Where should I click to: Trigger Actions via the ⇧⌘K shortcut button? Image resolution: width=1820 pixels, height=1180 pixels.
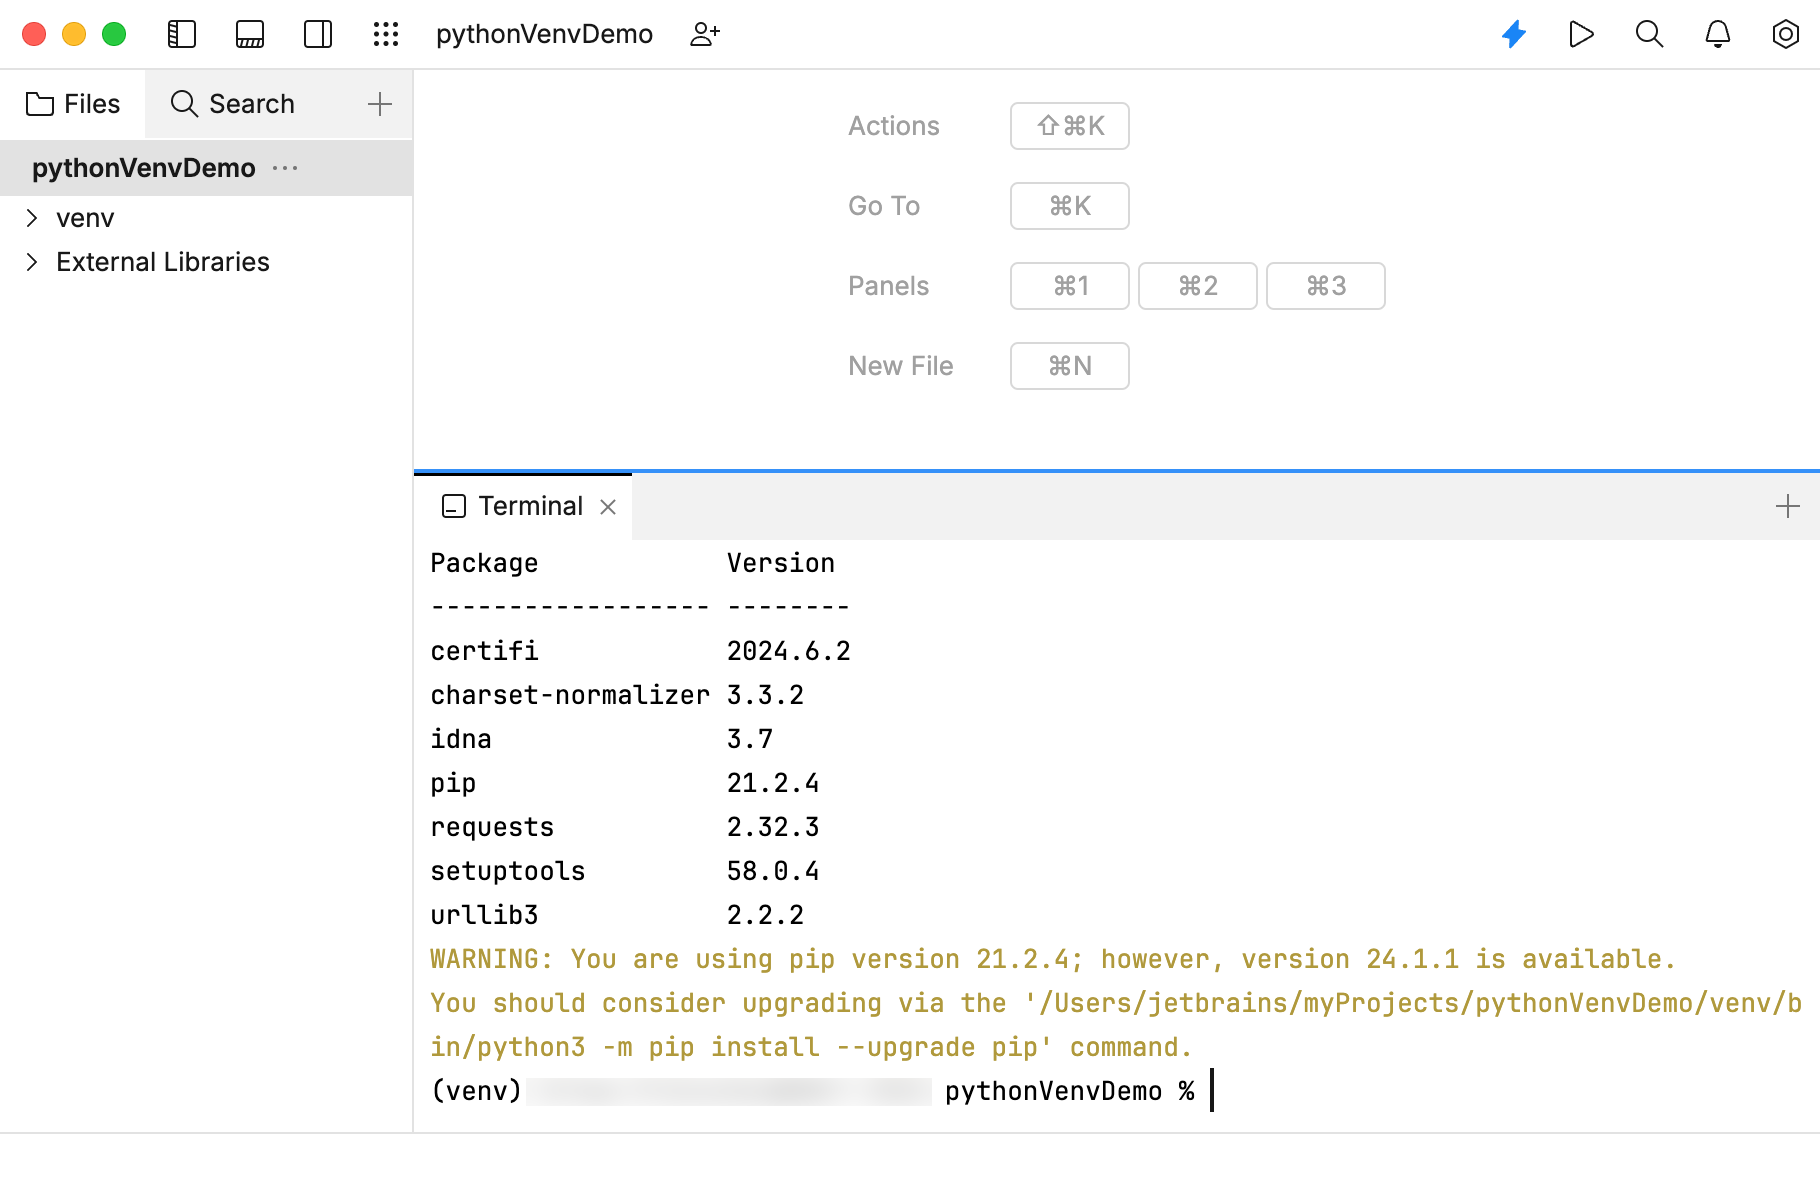[1069, 126]
